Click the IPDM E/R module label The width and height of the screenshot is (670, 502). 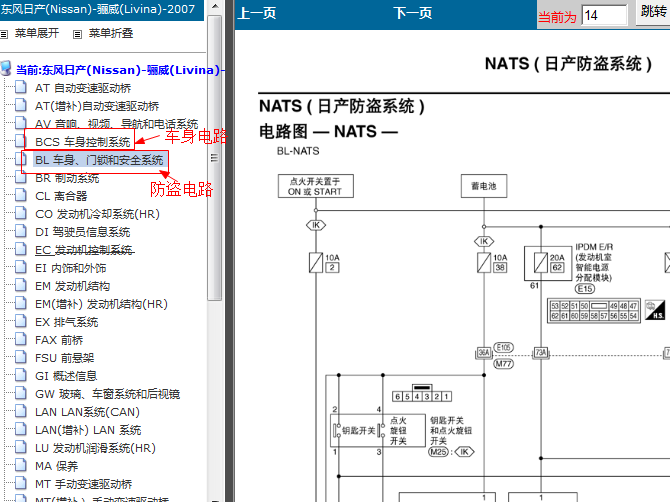tap(594, 262)
